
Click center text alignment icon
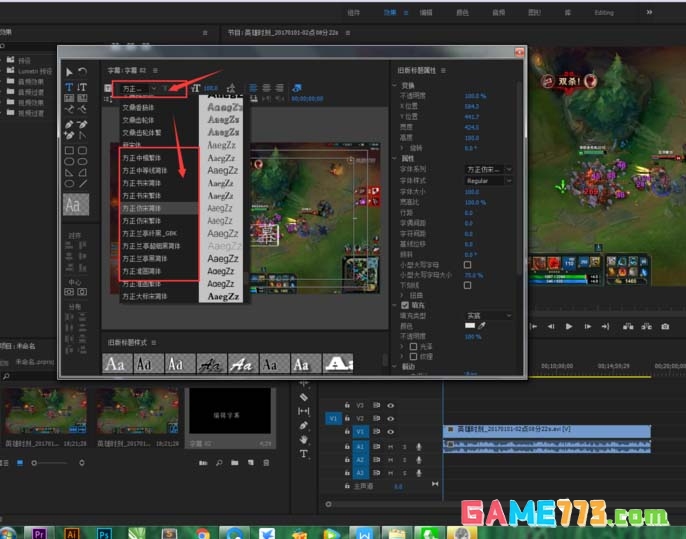pyautogui.click(x=266, y=88)
